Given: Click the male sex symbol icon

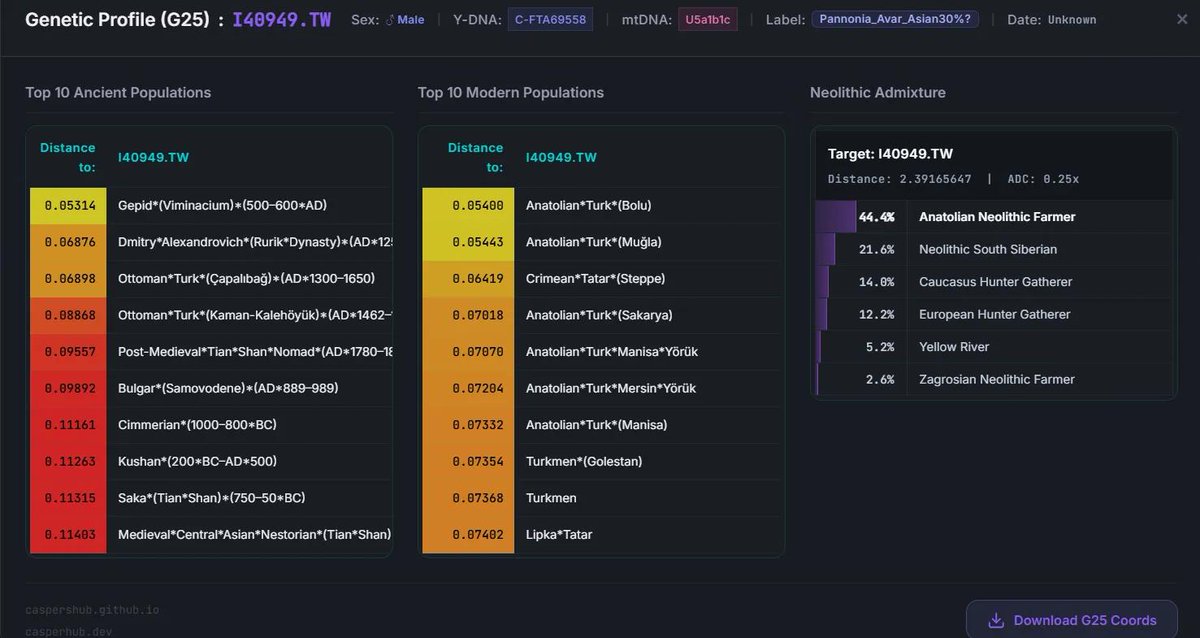Looking at the screenshot, I should pos(390,20).
